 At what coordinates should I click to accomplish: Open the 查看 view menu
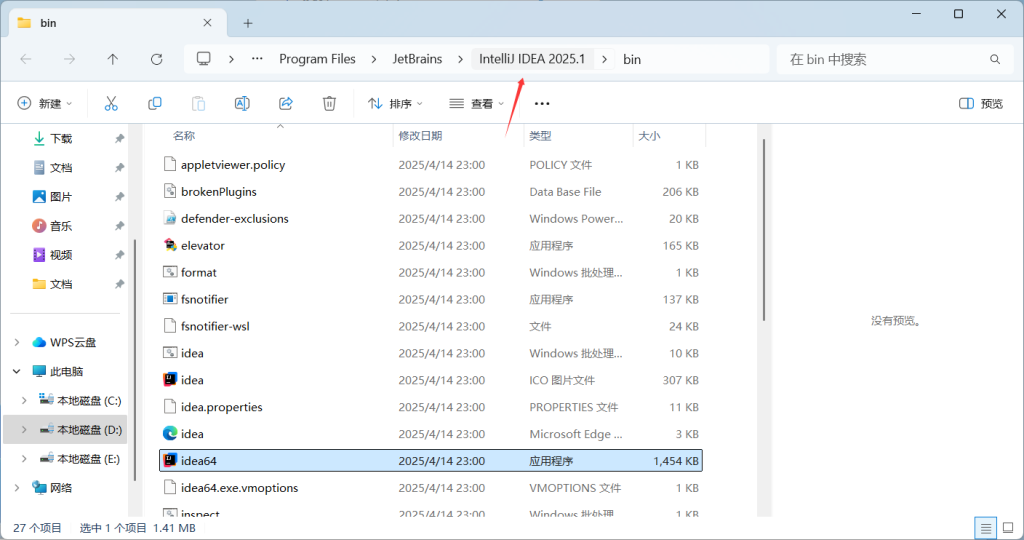[x=476, y=103]
